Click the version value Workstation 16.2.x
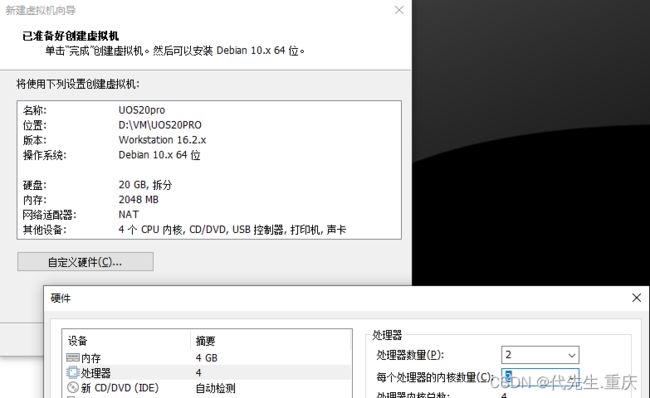The width and height of the screenshot is (650, 398). pos(162,140)
